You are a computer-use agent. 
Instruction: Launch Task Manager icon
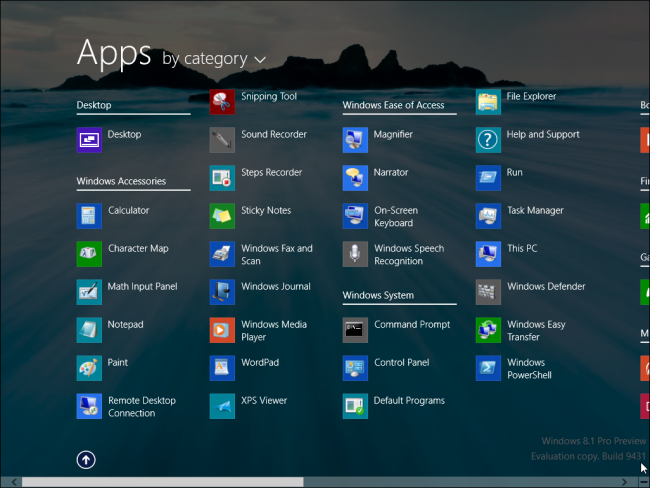[x=488, y=216]
